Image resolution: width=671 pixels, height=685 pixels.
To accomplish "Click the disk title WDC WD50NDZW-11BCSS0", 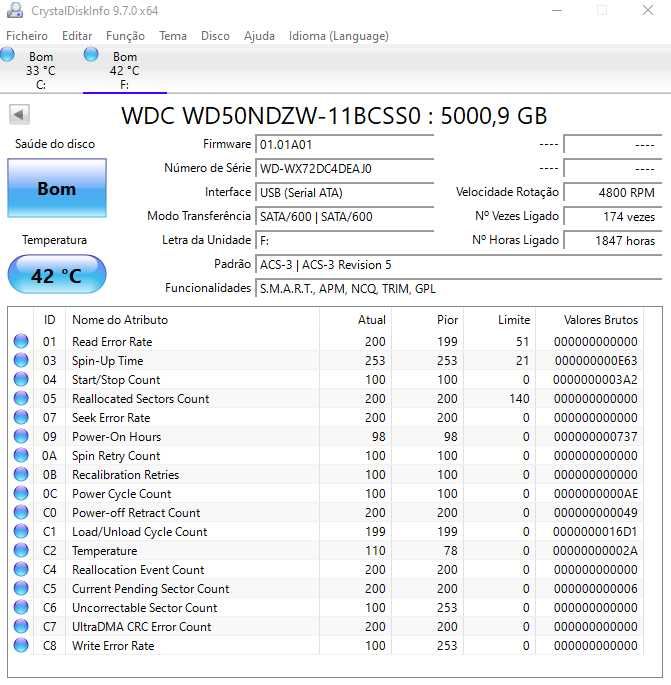I will [334, 116].
